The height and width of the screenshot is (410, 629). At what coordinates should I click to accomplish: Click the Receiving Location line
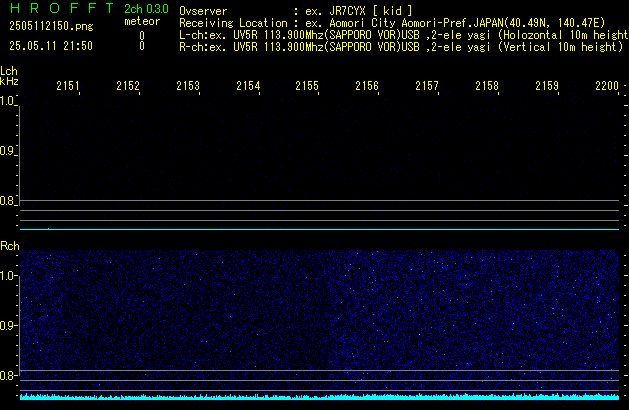[392, 23]
